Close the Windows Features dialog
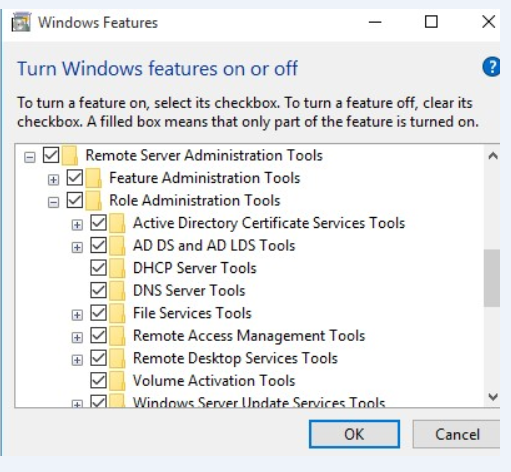Viewport: 511px width, 472px height. pyautogui.click(x=488, y=22)
